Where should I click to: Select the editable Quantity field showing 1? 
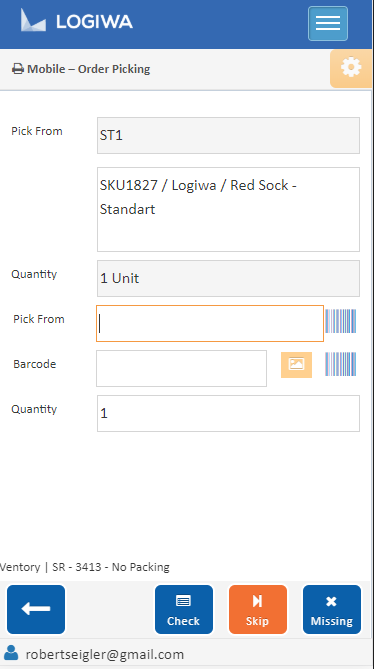[x=228, y=413]
